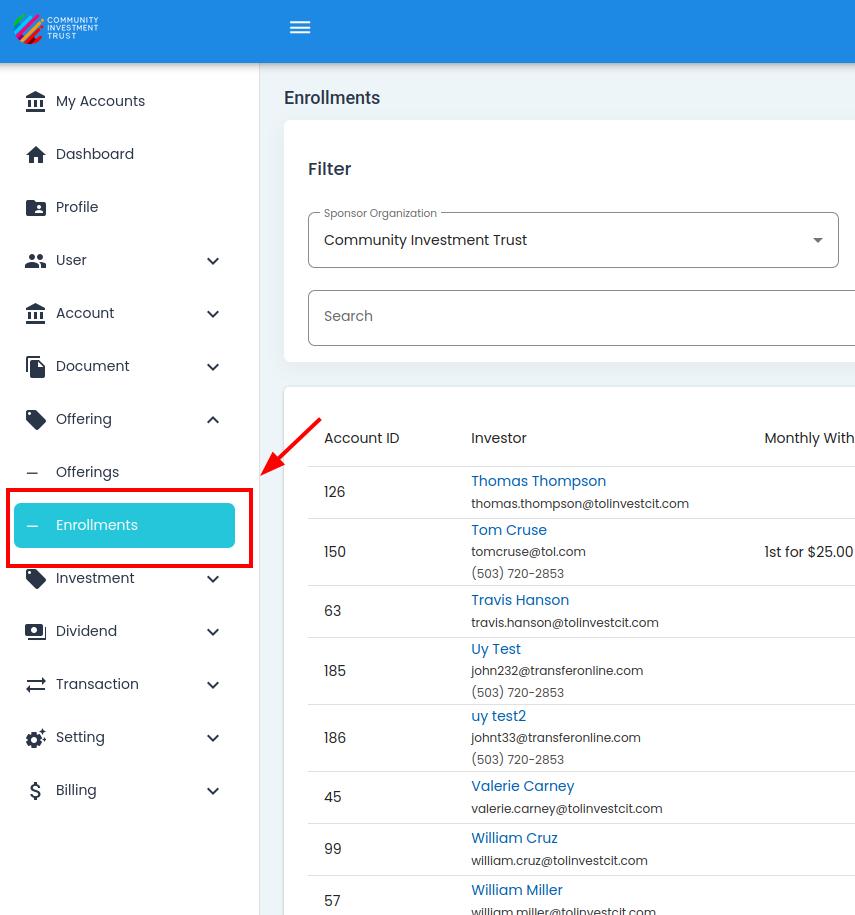
Task: Open Thomas Thompson investor link
Action: coord(538,481)
